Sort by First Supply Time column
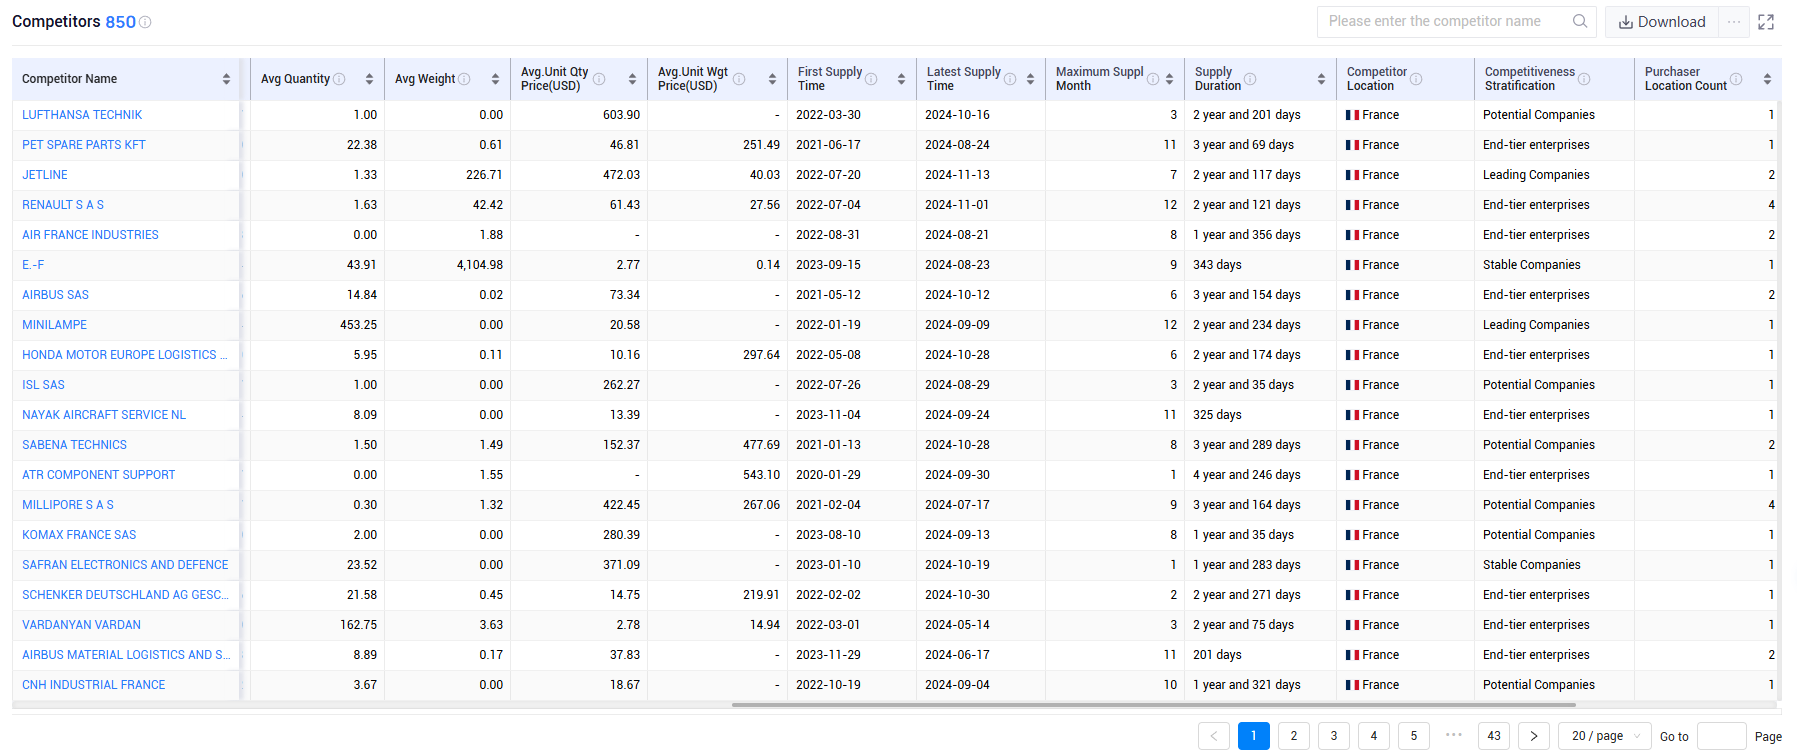 [901, 79]
